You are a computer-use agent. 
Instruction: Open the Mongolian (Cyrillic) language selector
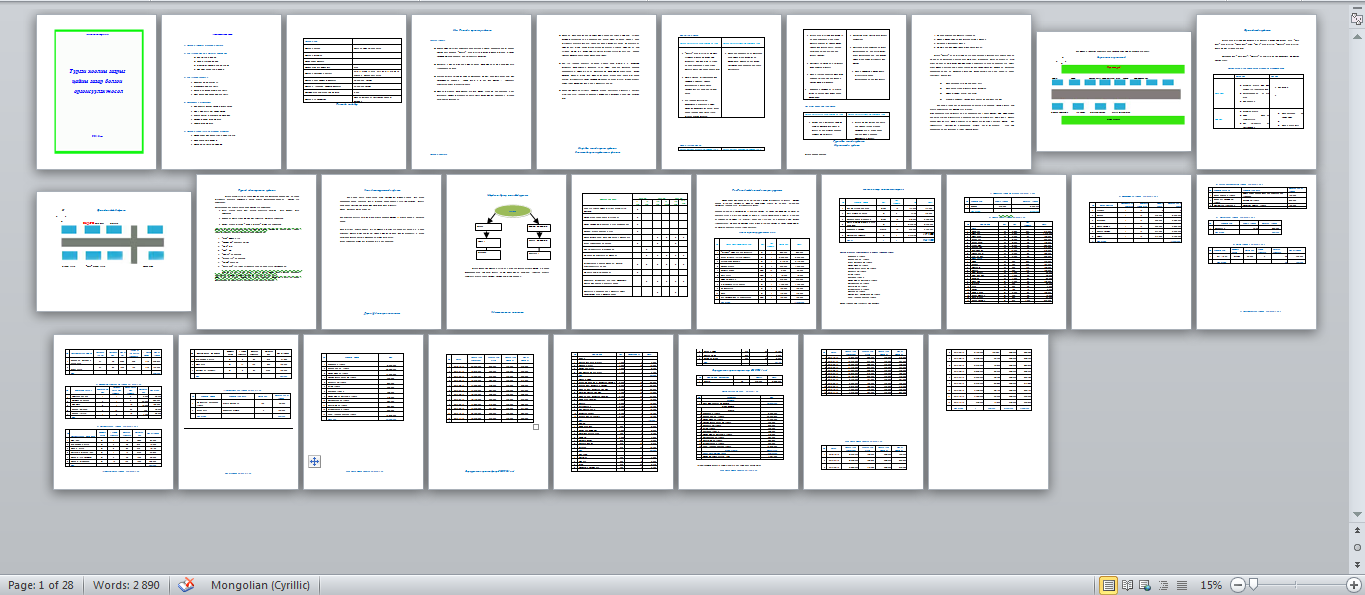tap(260, 585)
